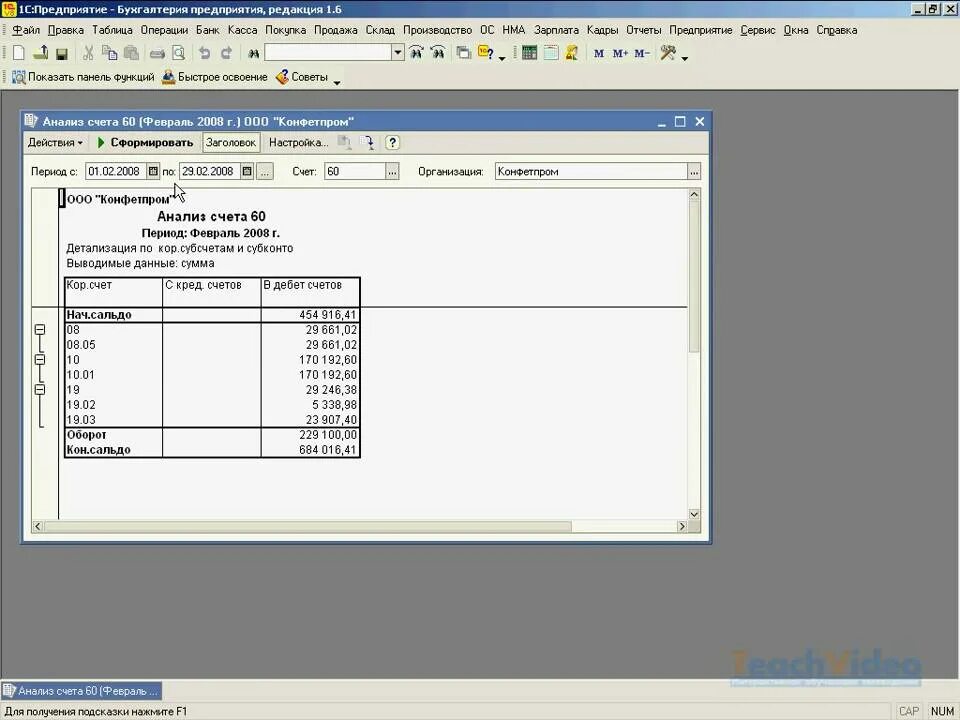Open Print preview icon
The image size is (960, 720).
pyautogui.click(x=179, y=53)
